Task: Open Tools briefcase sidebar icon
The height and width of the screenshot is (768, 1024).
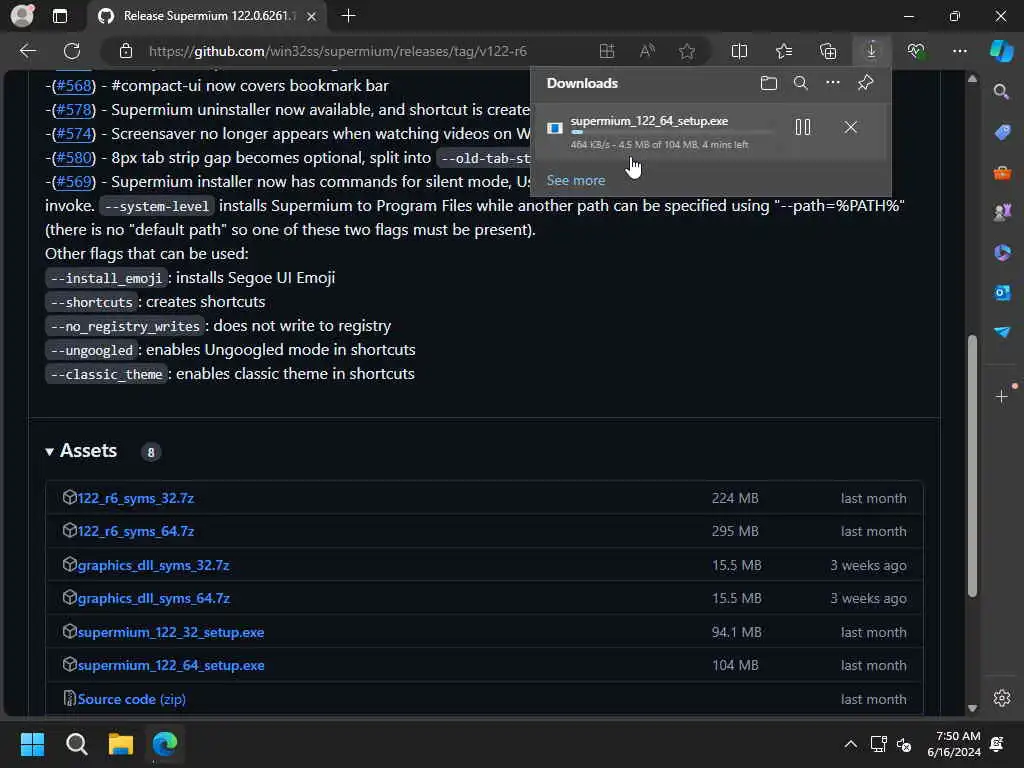Action: 1002,172
